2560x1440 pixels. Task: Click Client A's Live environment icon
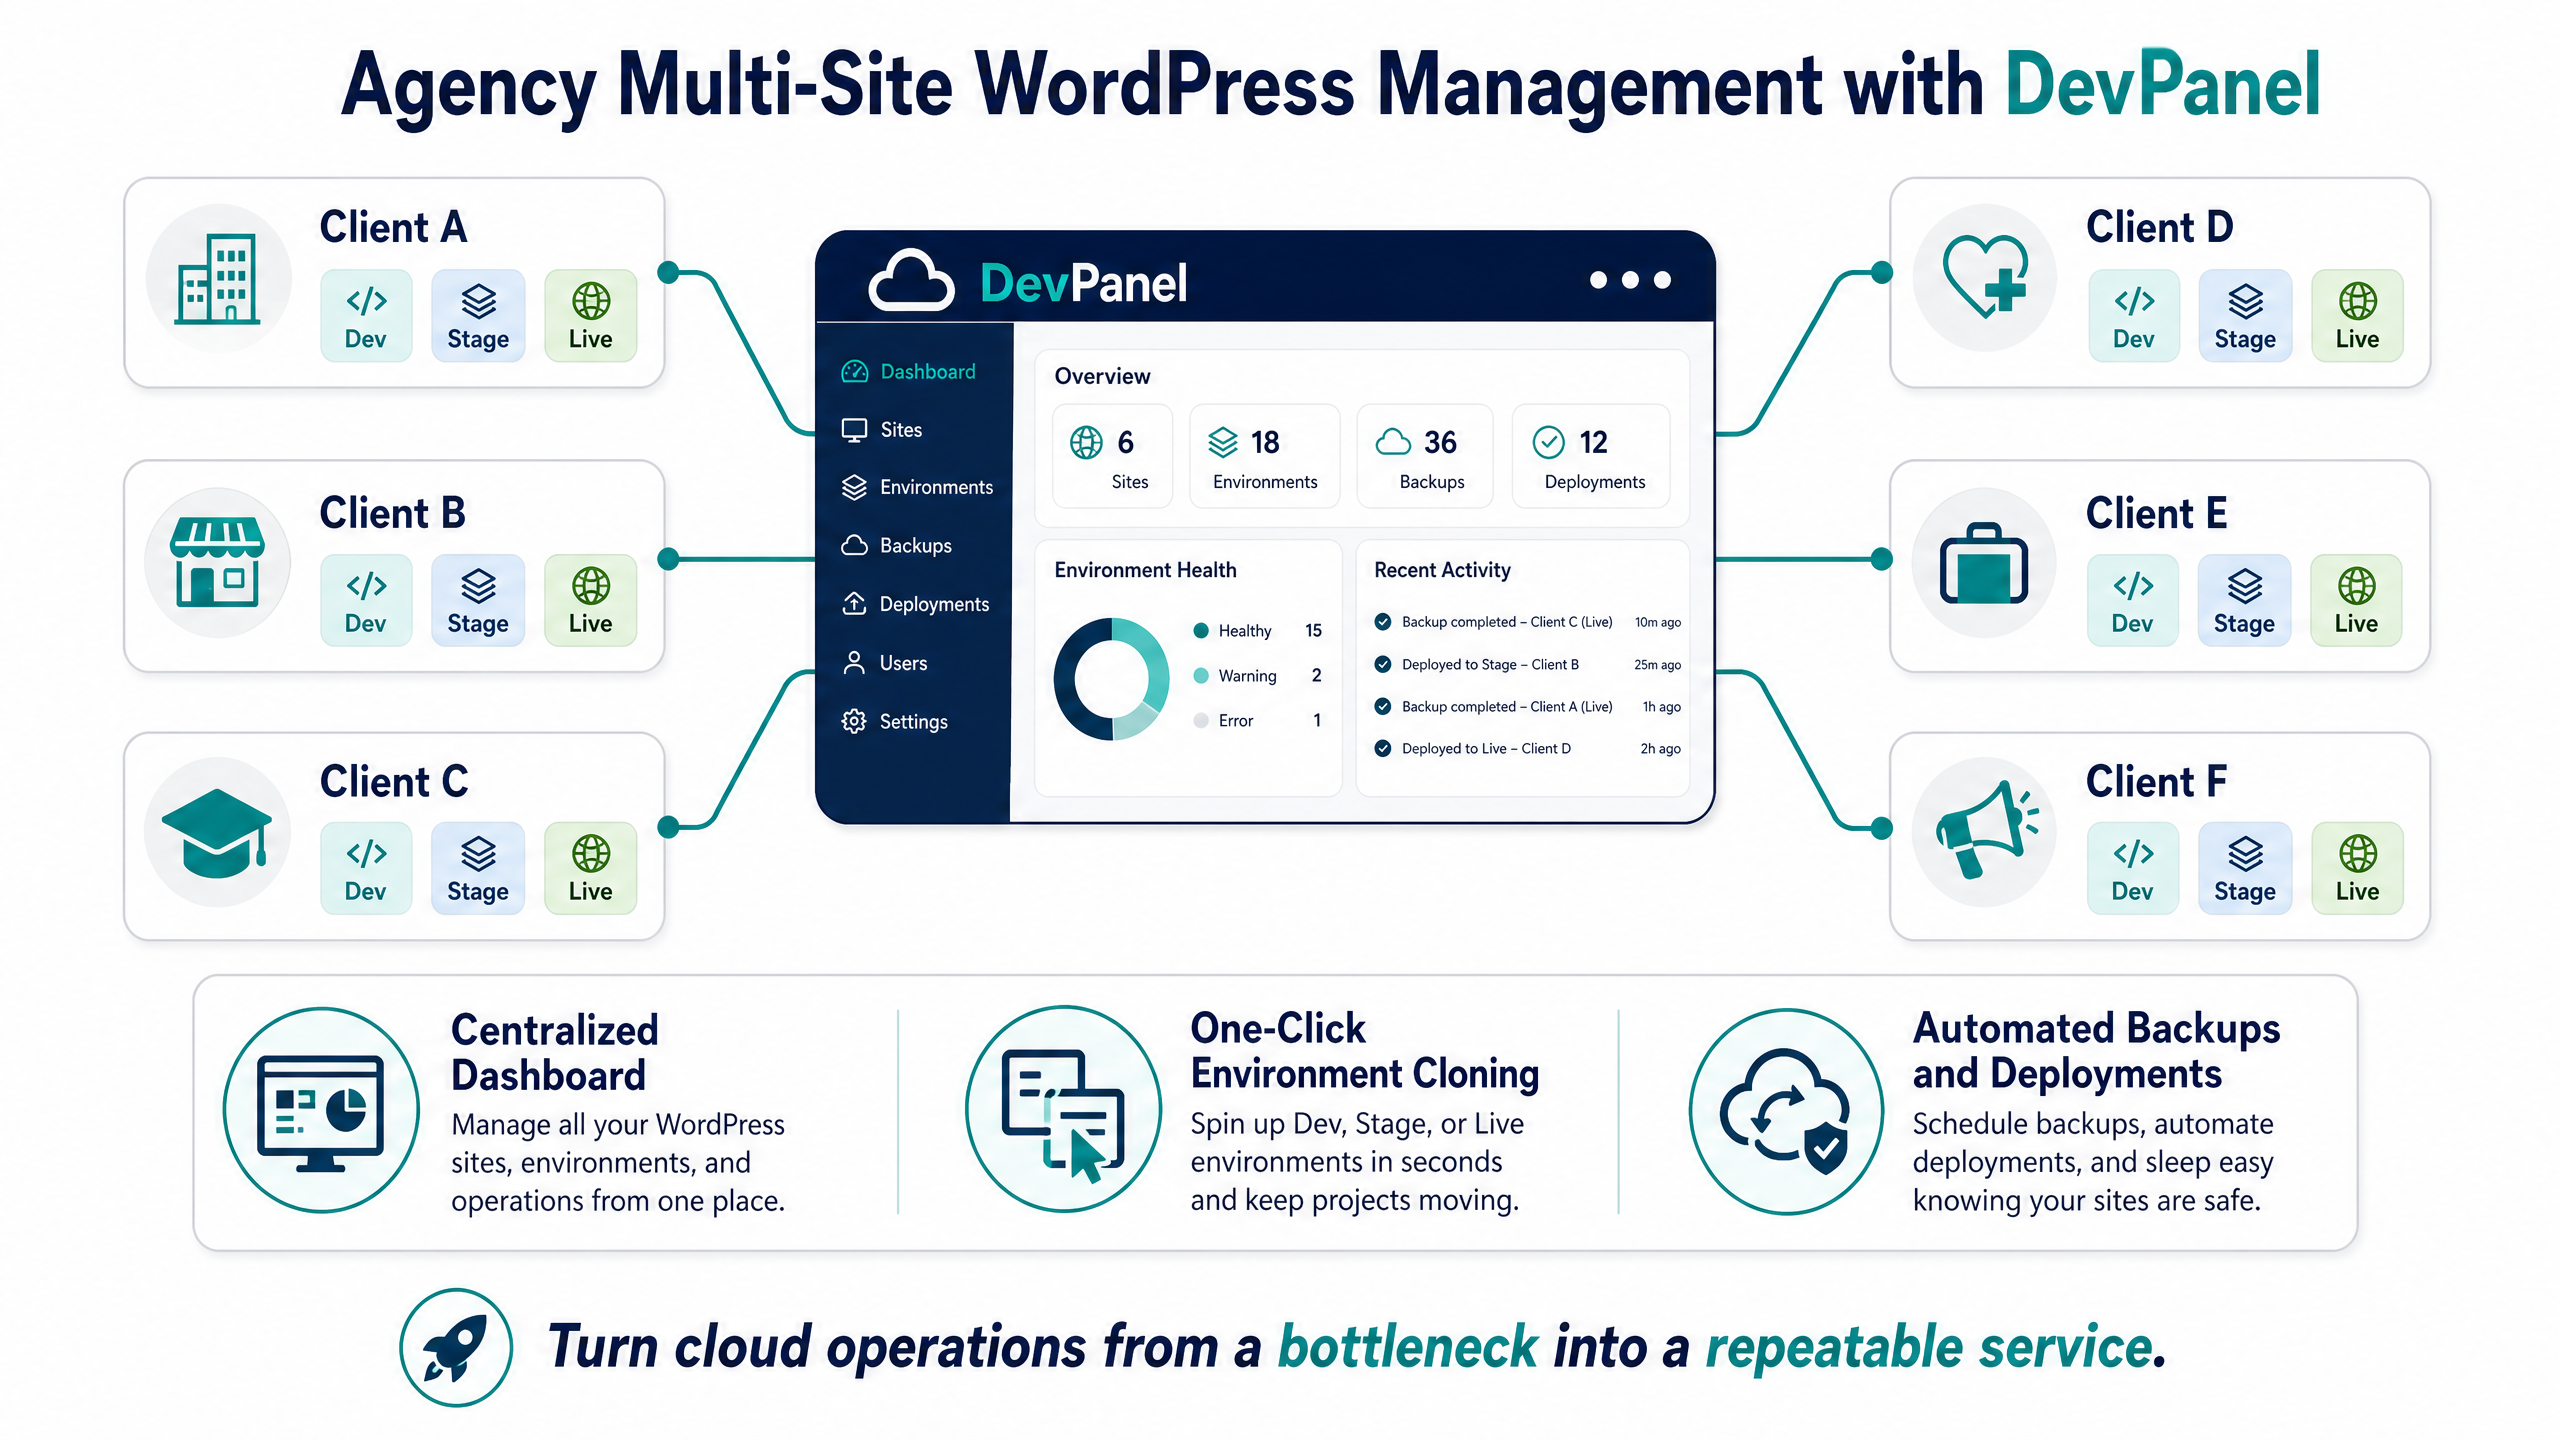tap(590, 316)
